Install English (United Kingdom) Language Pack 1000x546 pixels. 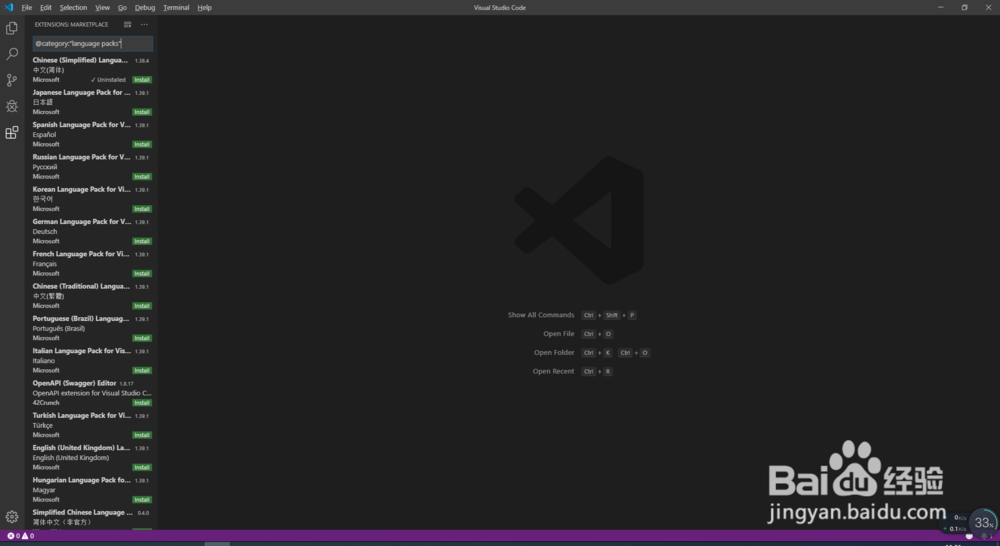(142, 468)
